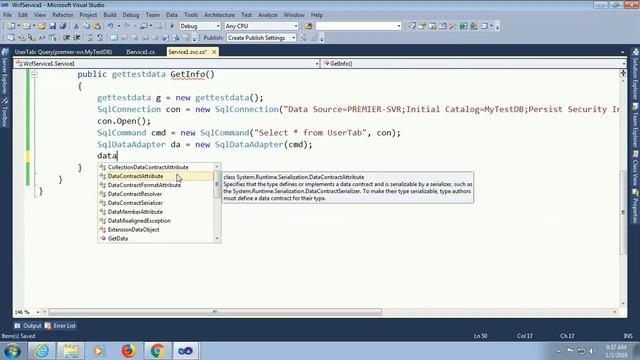Switch to the UserTab Query tab
Screen dimensions: 640x360
63,52
